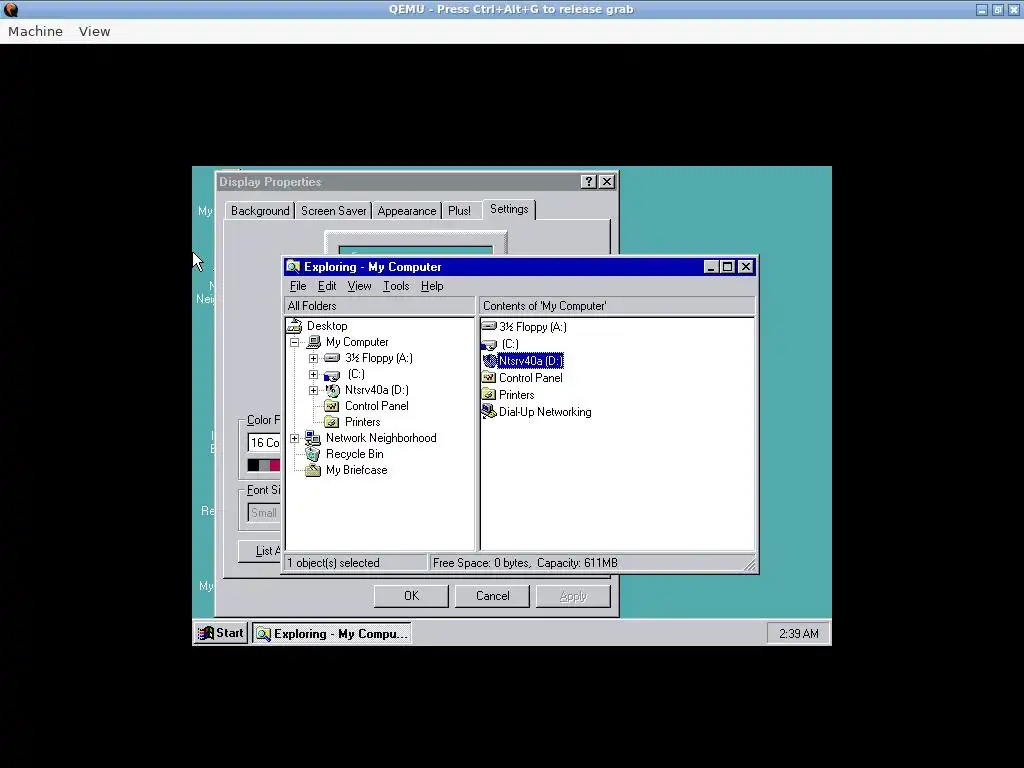Screen dimensions: 1024x768
Task: Click '1 object(s) selected' status text
Action: (334, 563)
